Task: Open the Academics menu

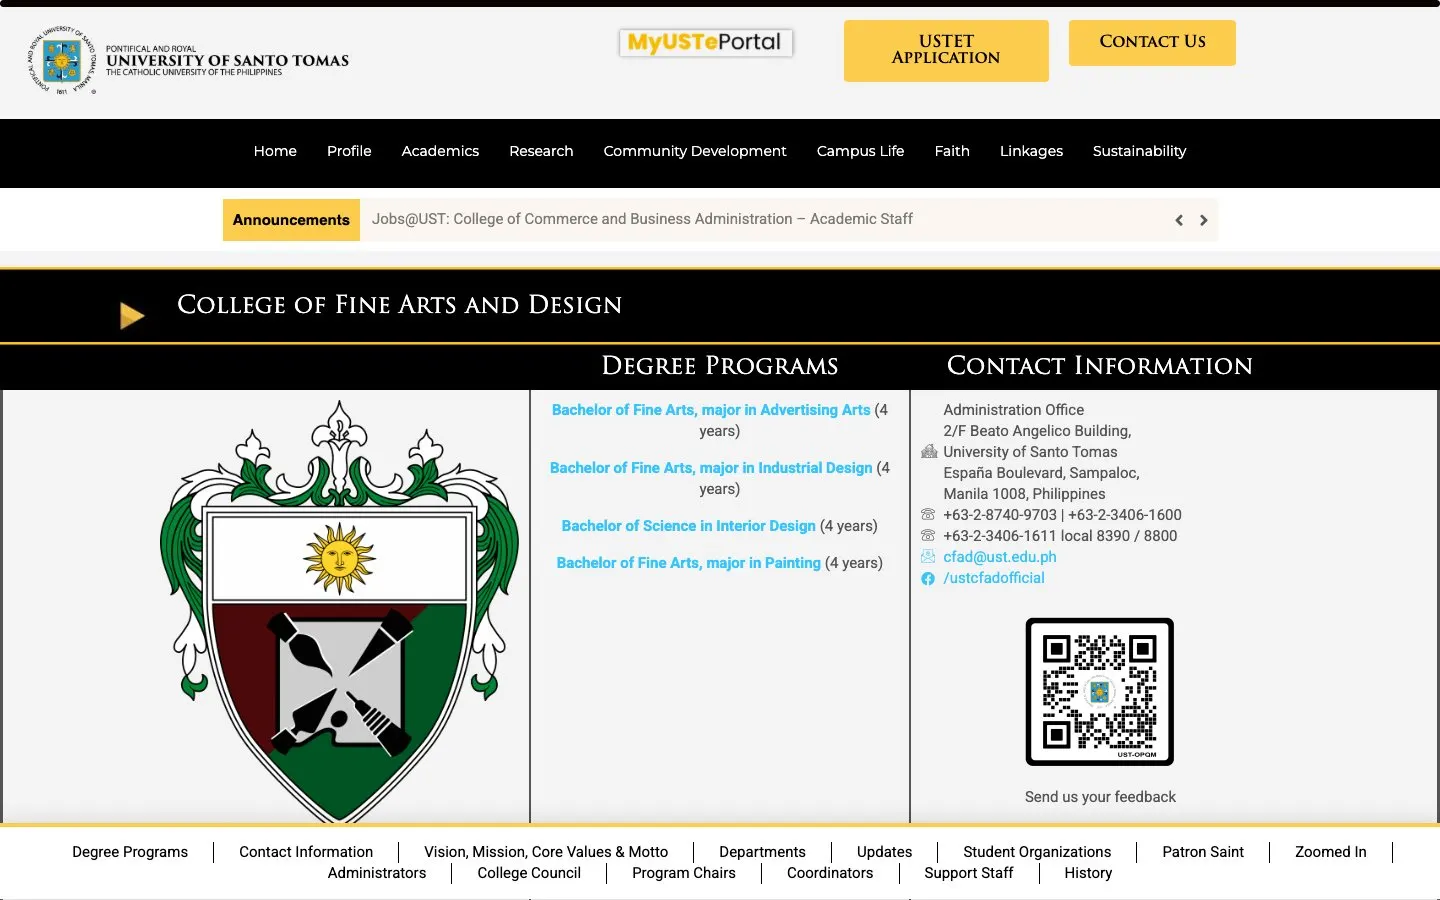Action: (440, 151)
